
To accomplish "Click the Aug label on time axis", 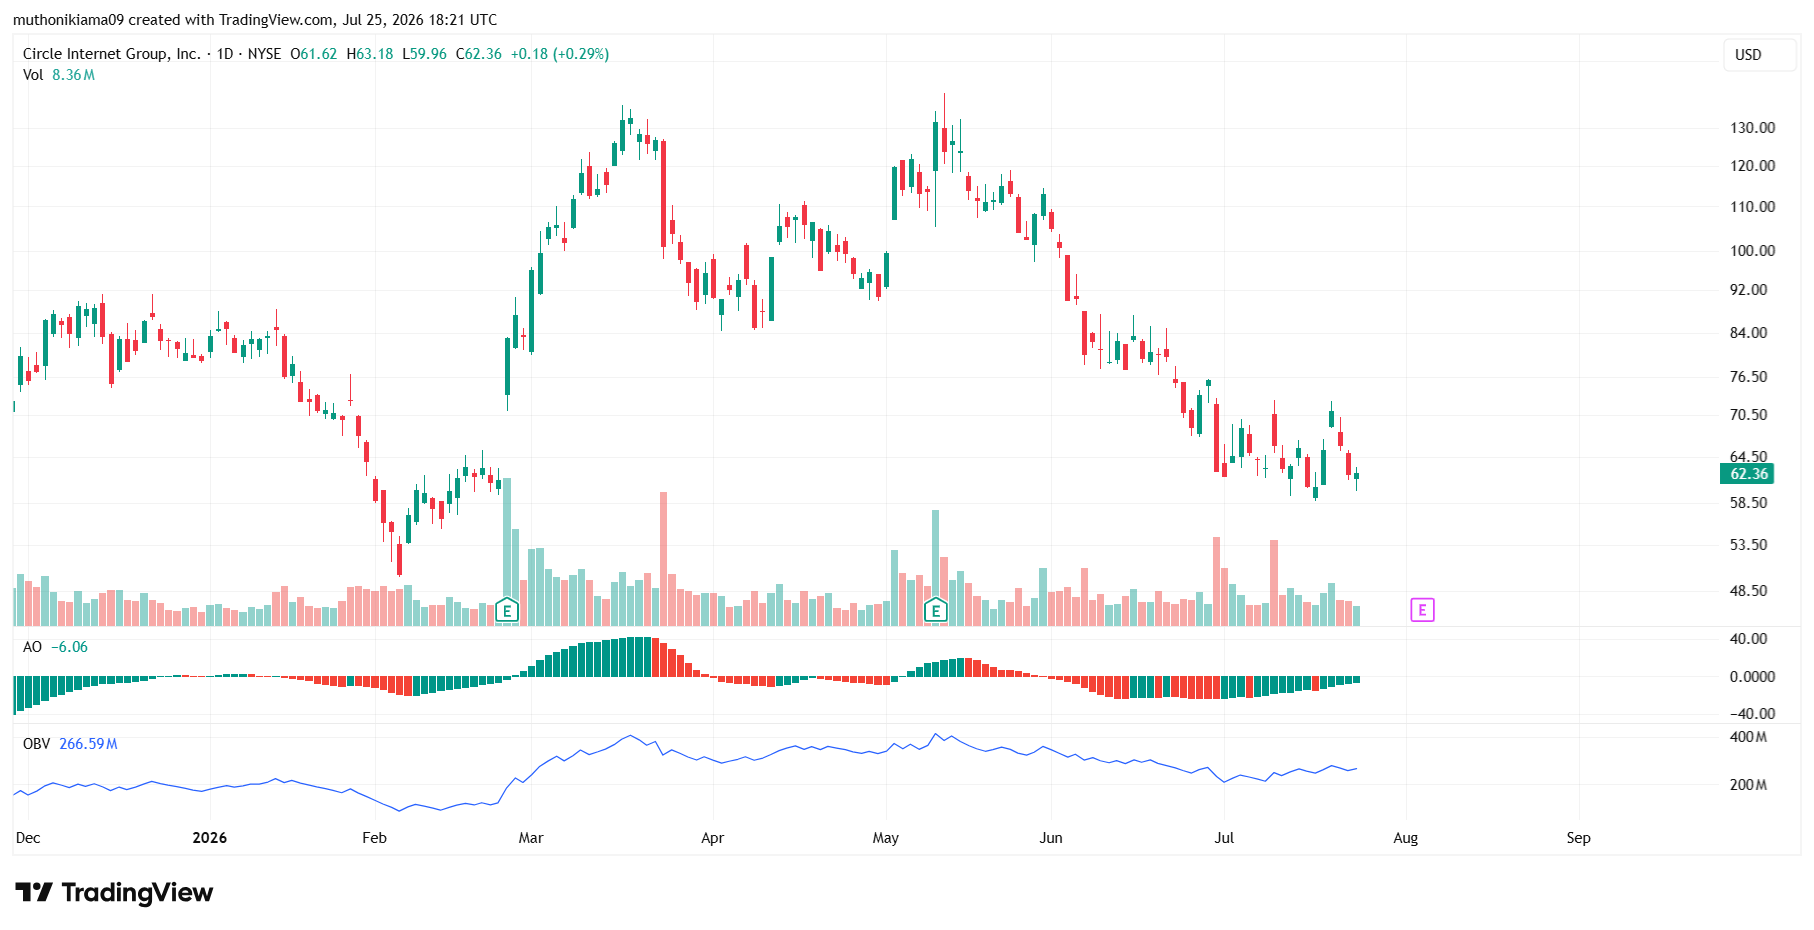I will click(1405, 838).
